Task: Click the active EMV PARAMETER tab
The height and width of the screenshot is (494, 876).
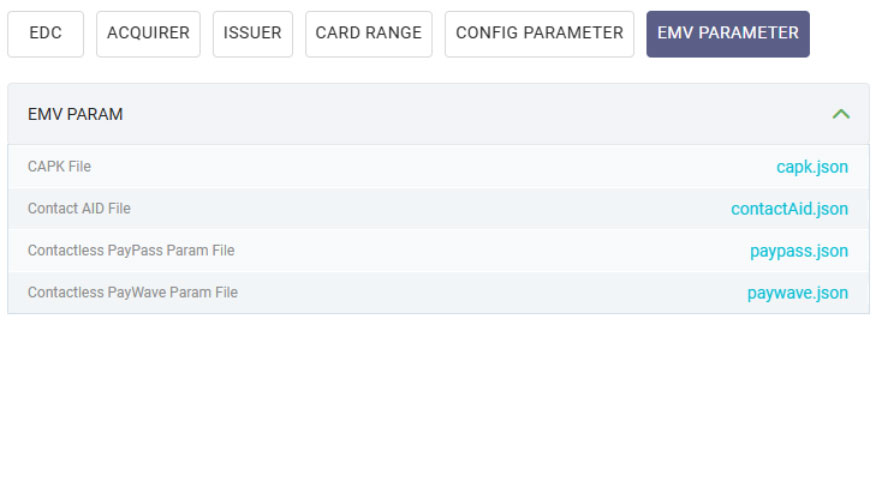Action: [x=727, y=34]
